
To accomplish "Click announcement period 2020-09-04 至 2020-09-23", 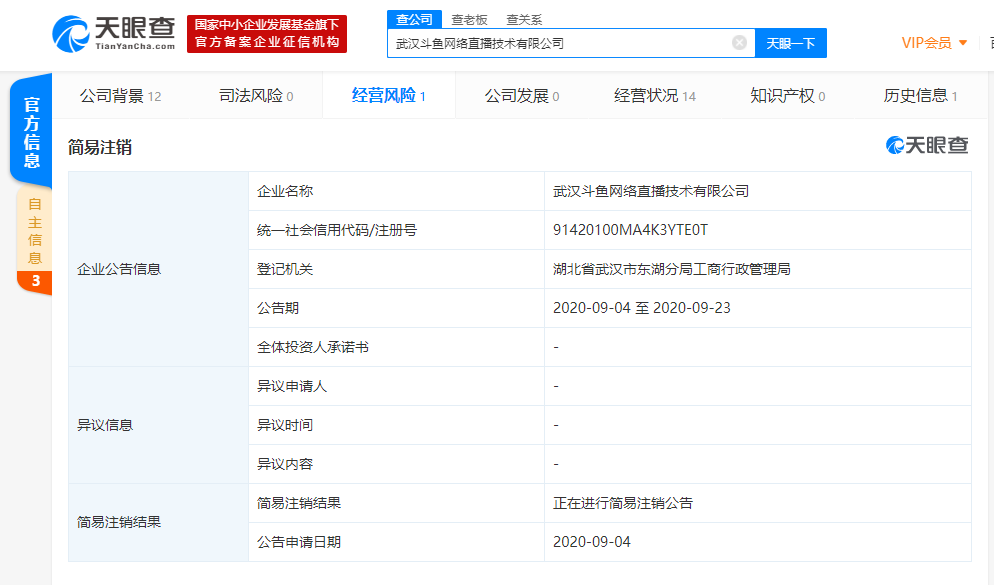I will coord(642,308).
